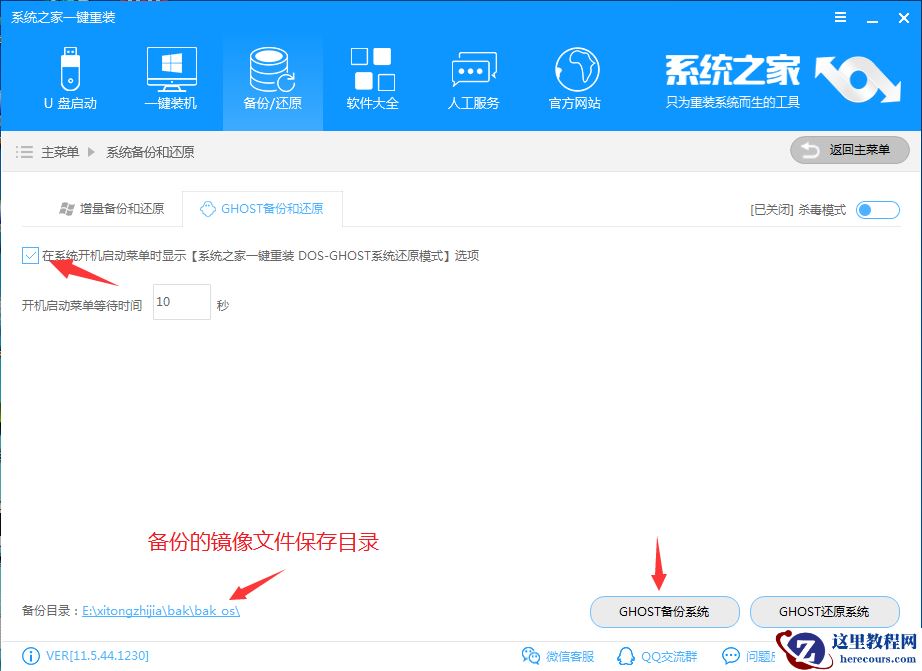Click the GHOST备份系统 button
The height and width of the screenshot is (671, 922).
pos(663,612)
